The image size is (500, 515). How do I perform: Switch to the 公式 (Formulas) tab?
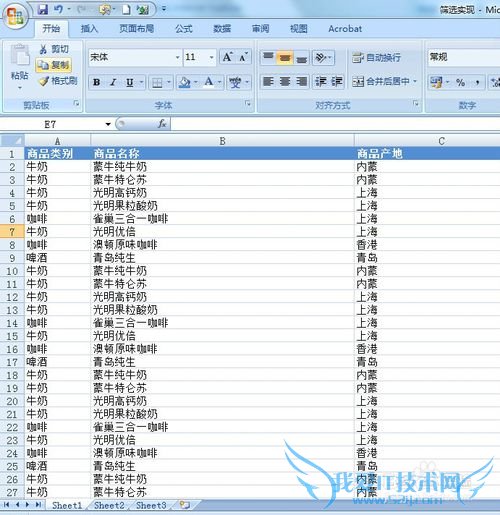pos(184,29)
